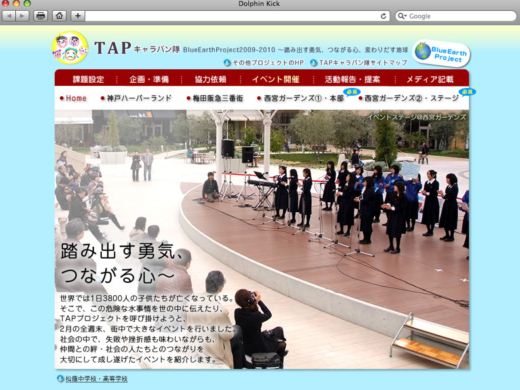Click the cartoon faces site logo
Image resolution: width=520 pixels, height=390 pixels.
click(x=70, y=48)
